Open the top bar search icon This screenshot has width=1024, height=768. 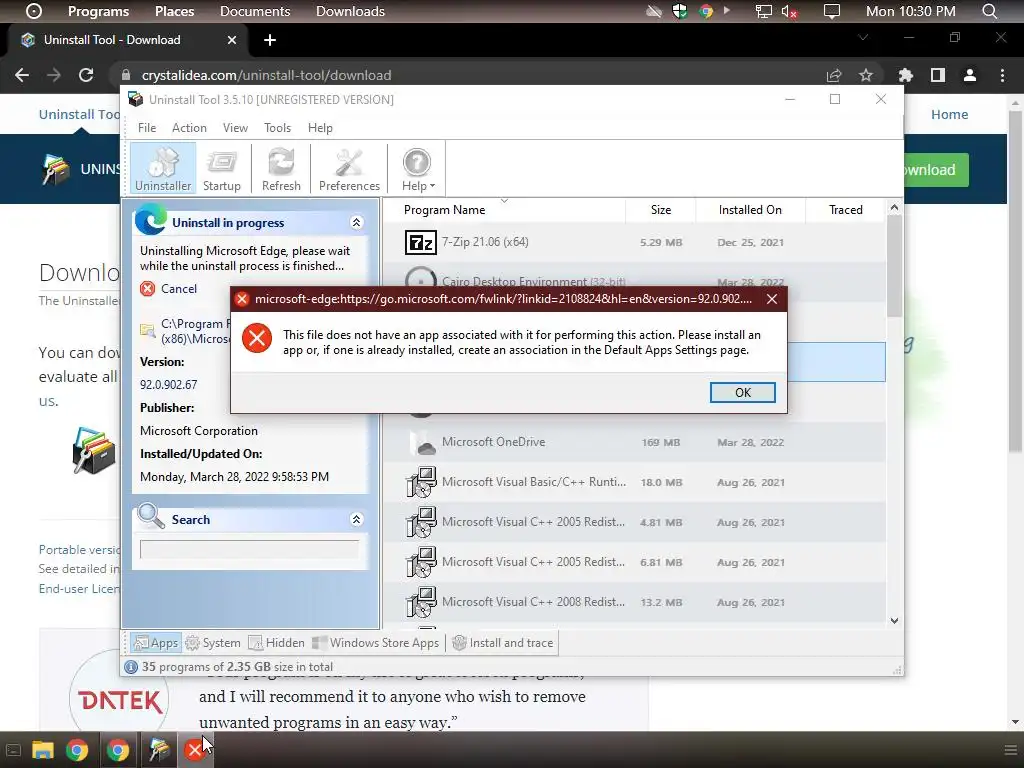coord(989,11)
